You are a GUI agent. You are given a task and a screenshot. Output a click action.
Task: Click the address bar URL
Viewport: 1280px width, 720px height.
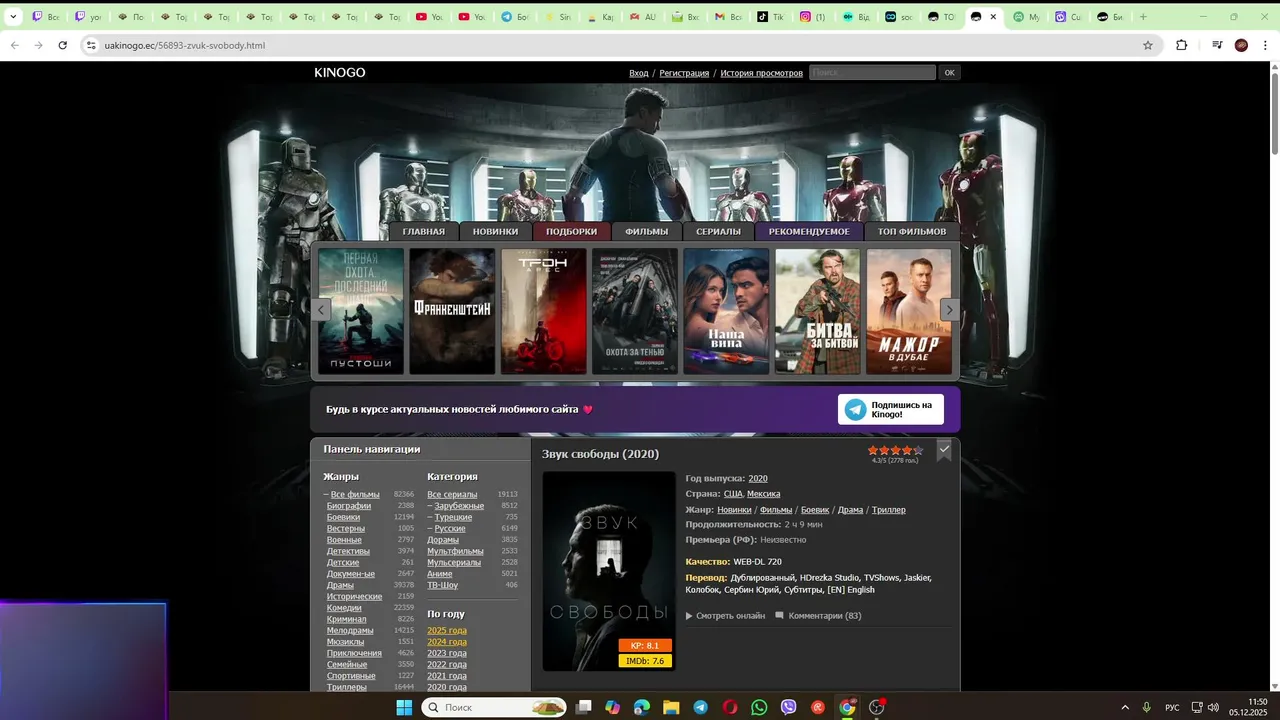185,45
